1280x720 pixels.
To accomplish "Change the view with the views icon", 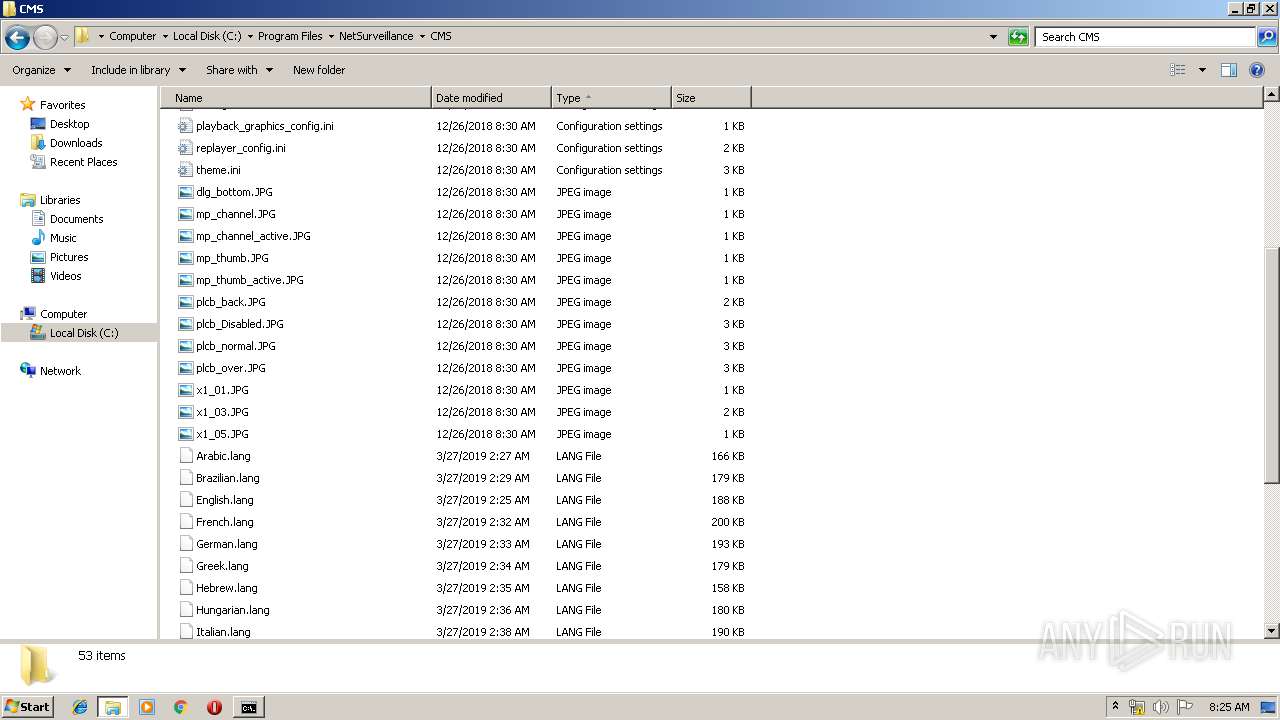I will point(1178,70).
